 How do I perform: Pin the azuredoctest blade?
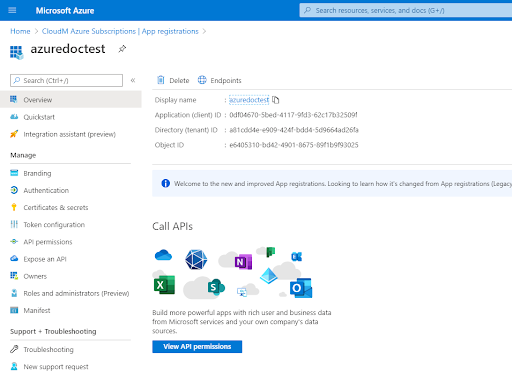[122, 49]
